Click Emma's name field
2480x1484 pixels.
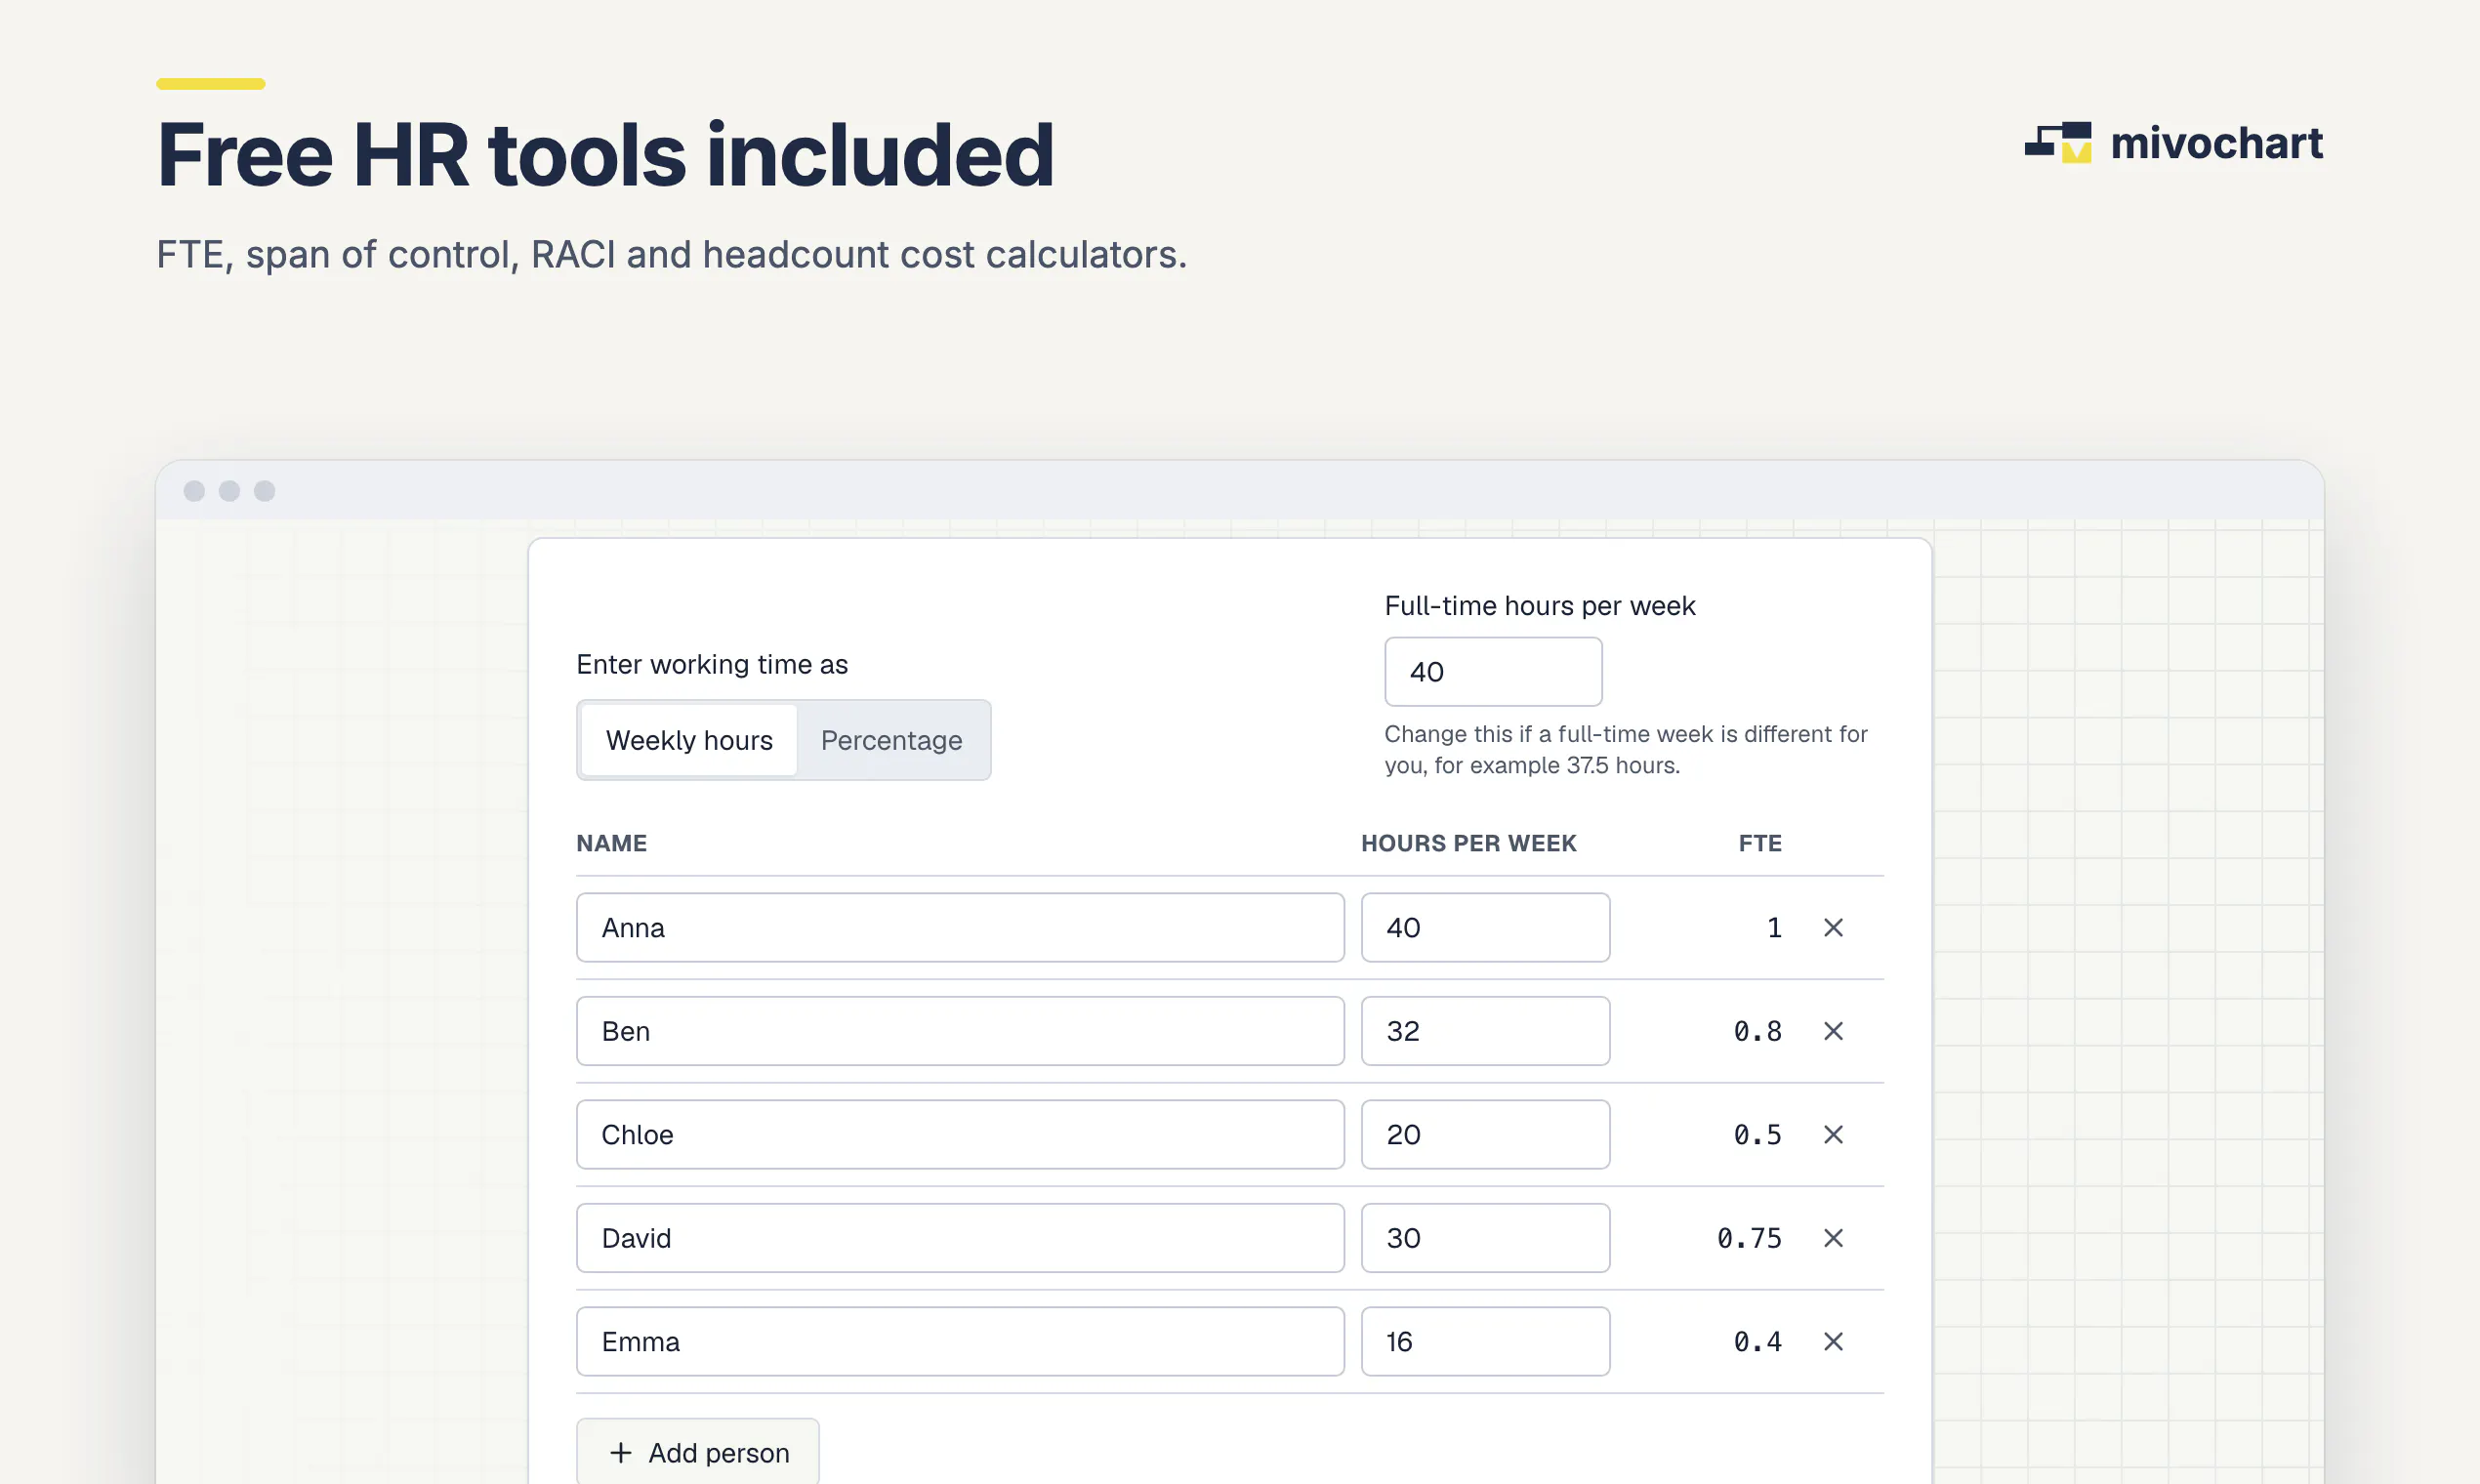click(960, 1342)
